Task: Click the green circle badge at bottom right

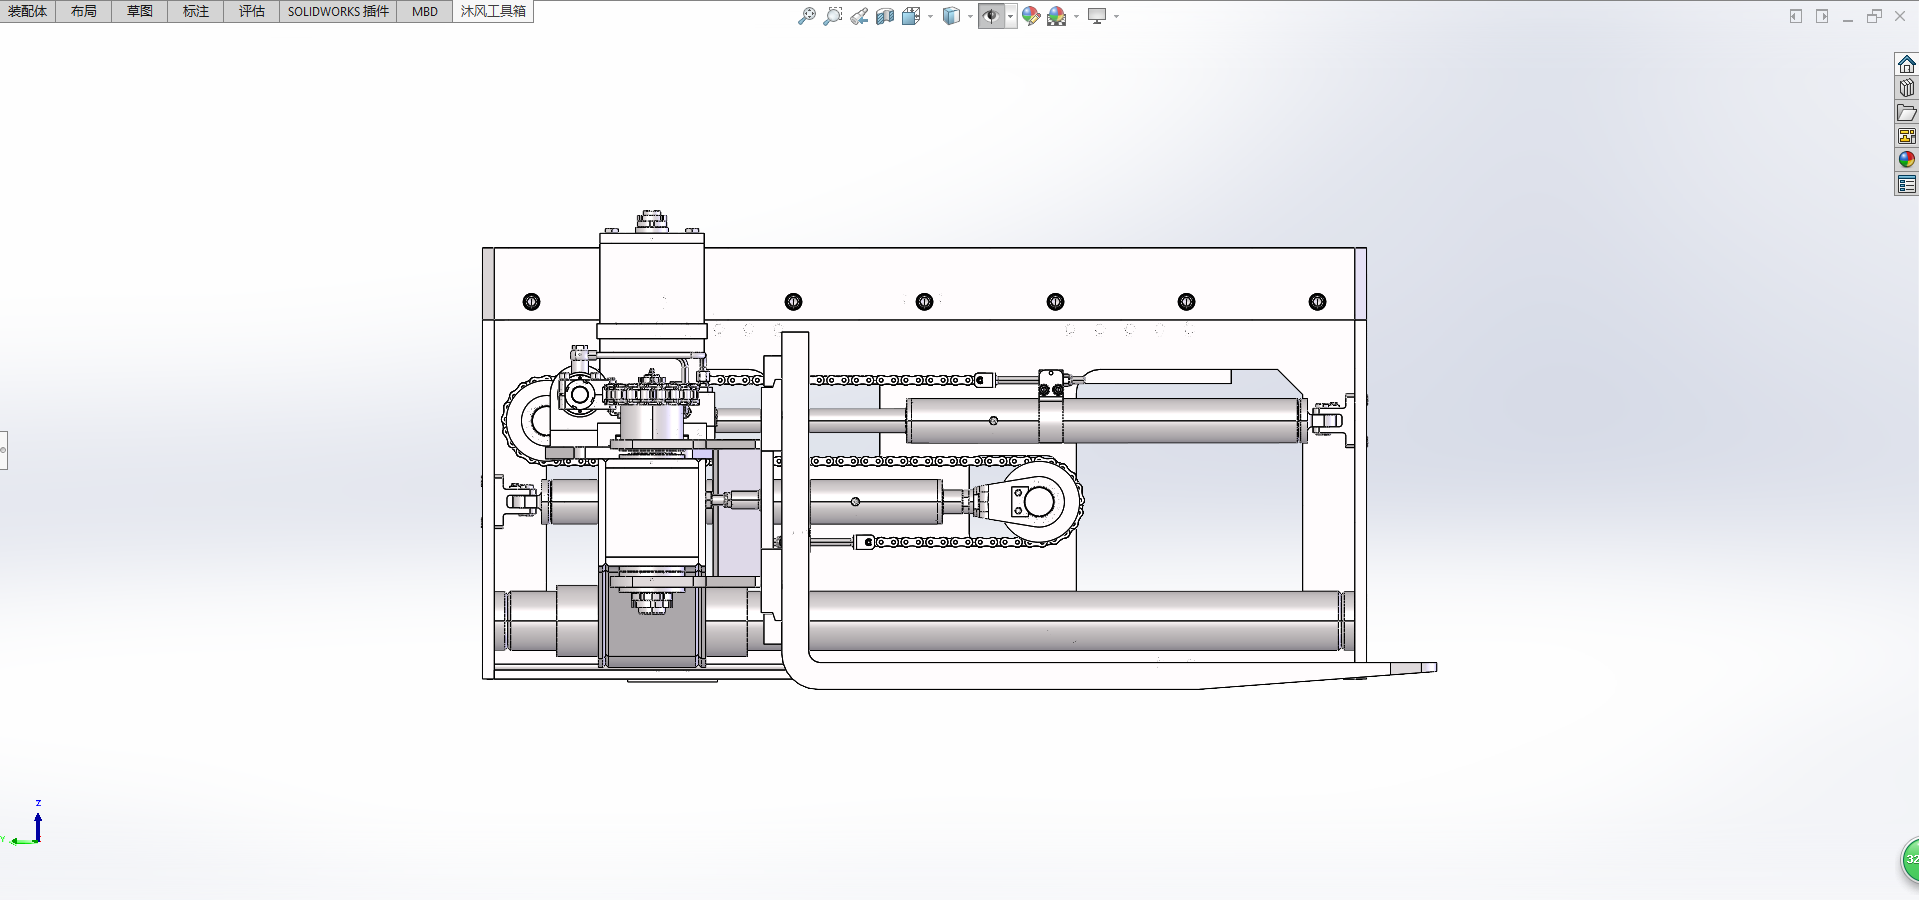Action: pos(1910,860)
